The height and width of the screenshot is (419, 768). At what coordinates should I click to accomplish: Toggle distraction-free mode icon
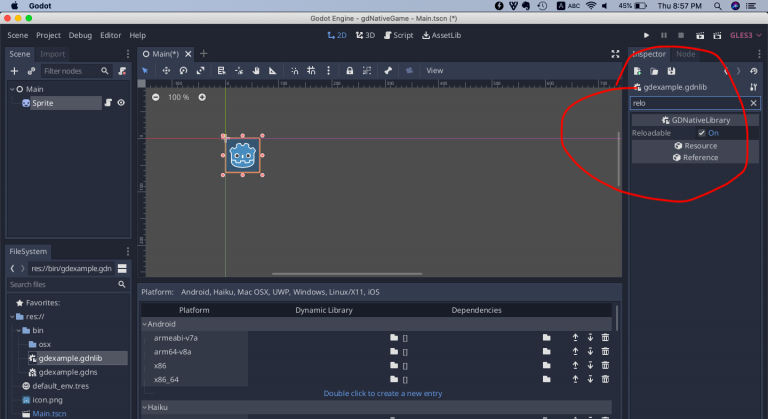pyautogui.click(x=615, y=54)
